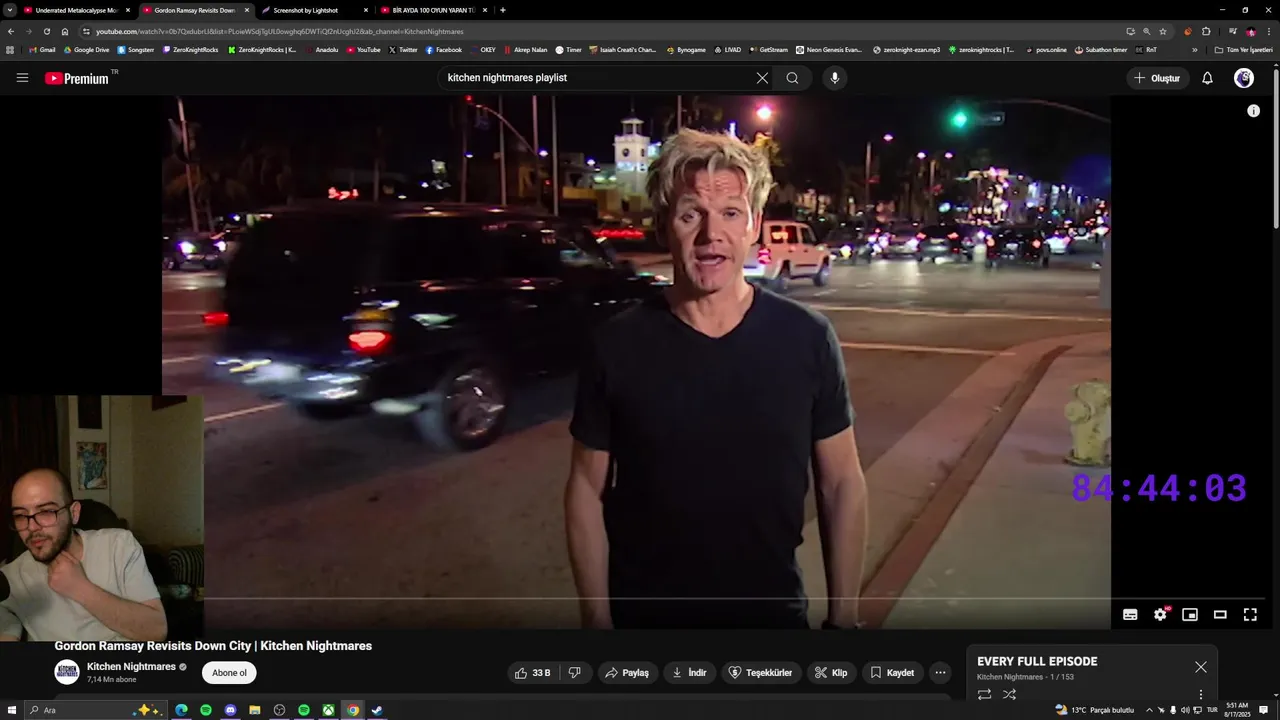This screenshot has width=1280, height=720.
Task: Open Chrome three-dot menu
Action: [x=1269, y=31]
